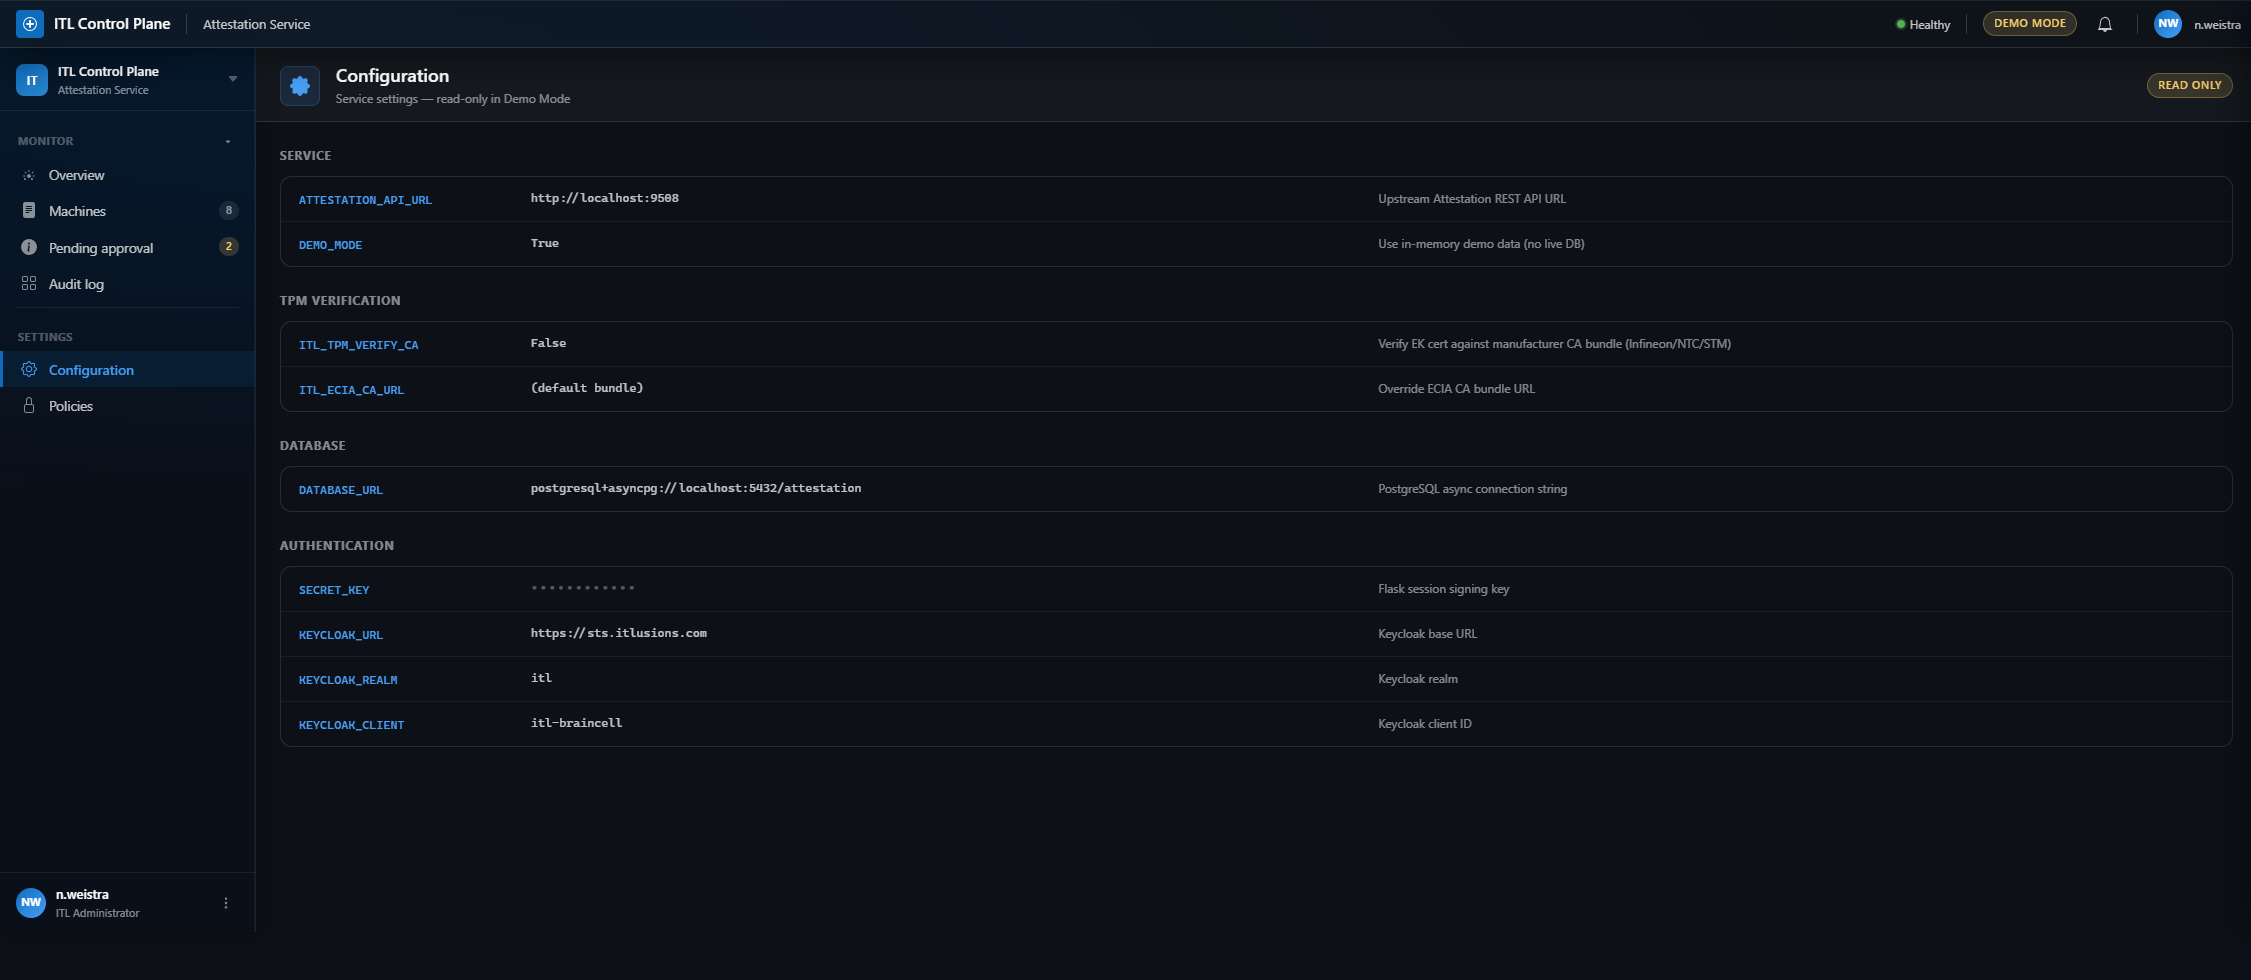The width and height of the screenshot is (2251, 980).
Task: Click the Machines icon in sidebar
Action: [x=29, y=211]
